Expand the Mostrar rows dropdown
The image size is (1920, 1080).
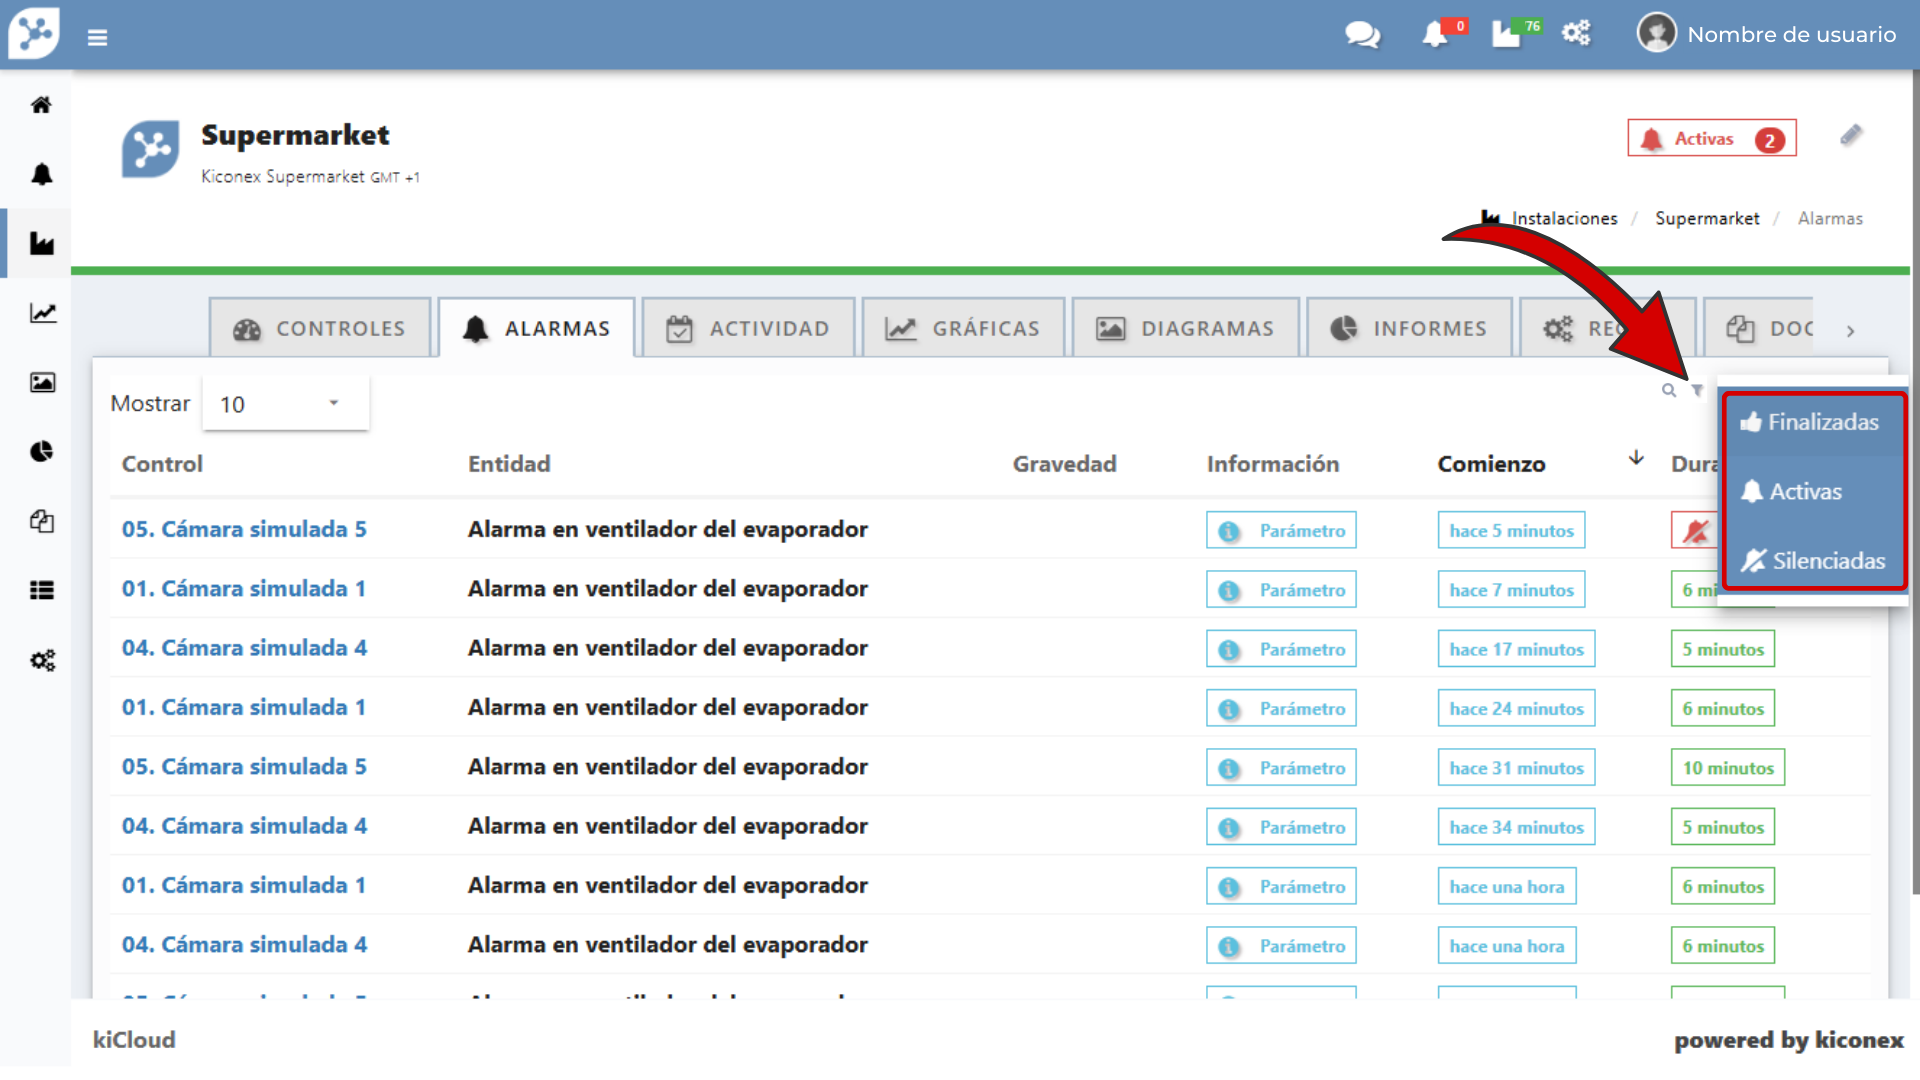(x=285, y=404)
